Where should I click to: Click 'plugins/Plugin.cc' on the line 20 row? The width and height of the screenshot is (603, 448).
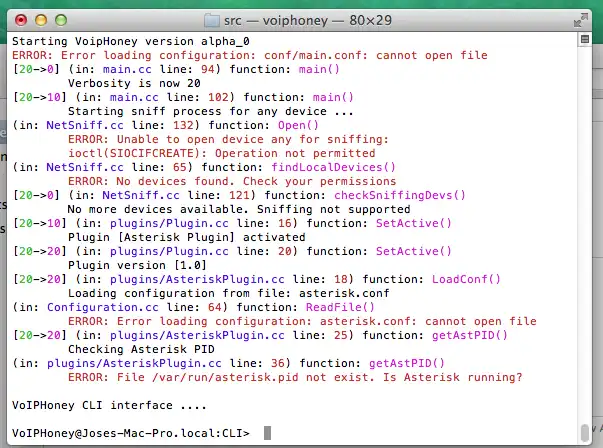[169, 251]
